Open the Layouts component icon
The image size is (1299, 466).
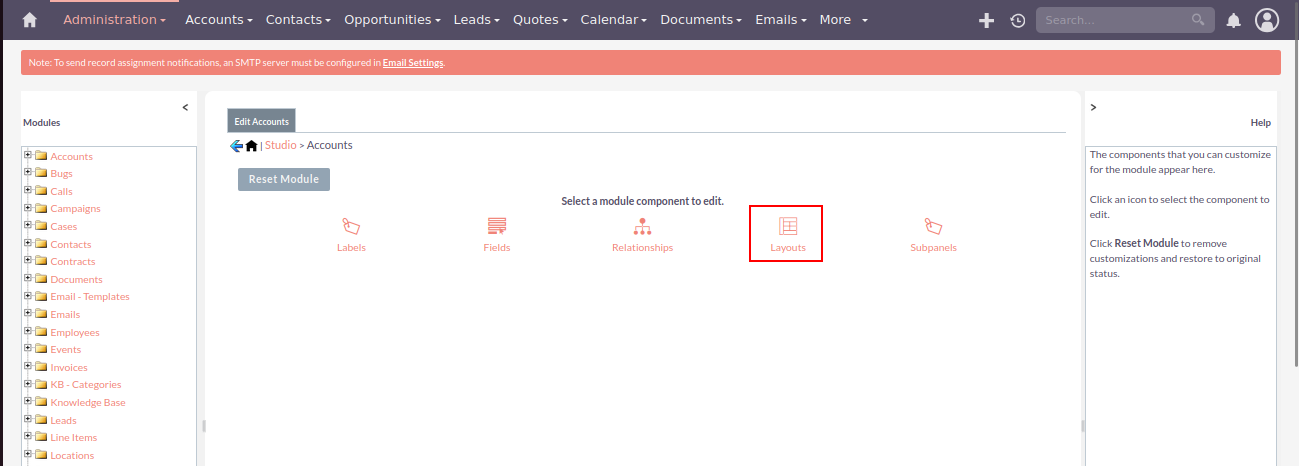pyautogui.click(x=787, y=227)
